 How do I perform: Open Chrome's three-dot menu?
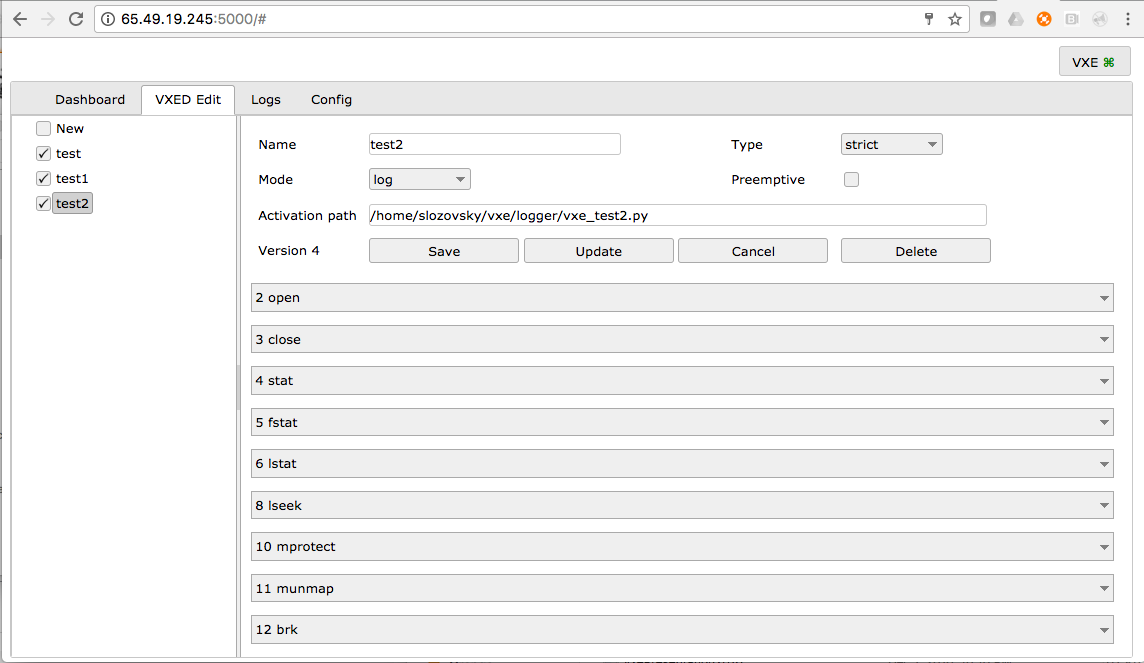(1128, 18)
